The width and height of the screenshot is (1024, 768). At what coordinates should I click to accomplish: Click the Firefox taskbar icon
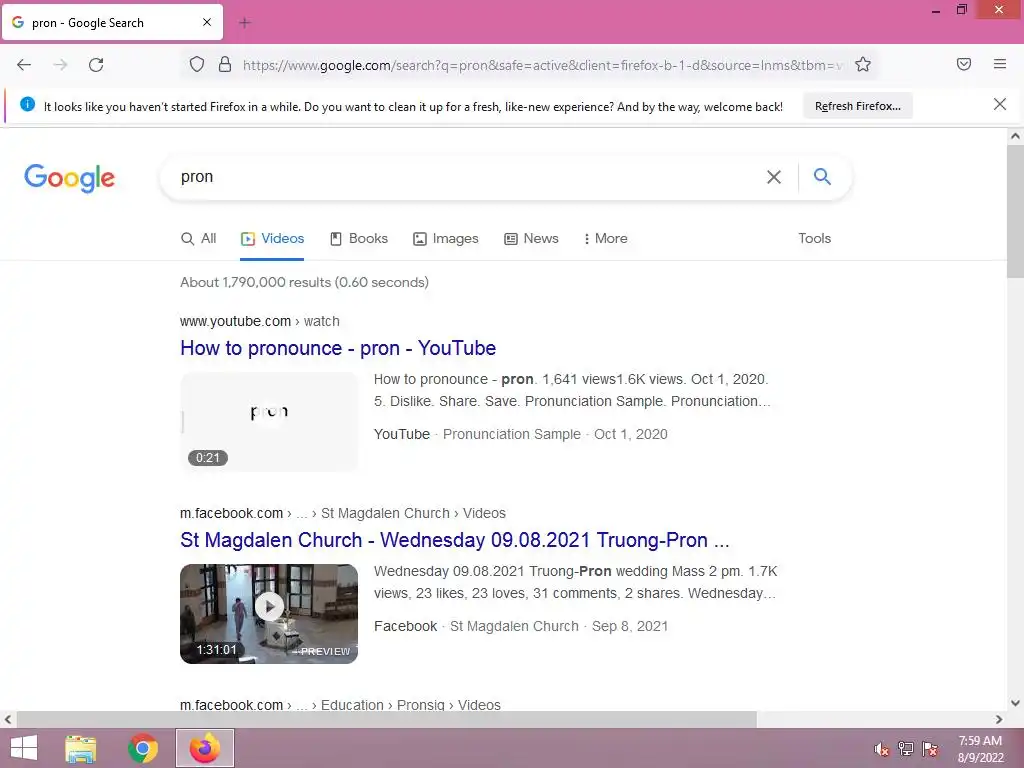(x=204, y=748)
